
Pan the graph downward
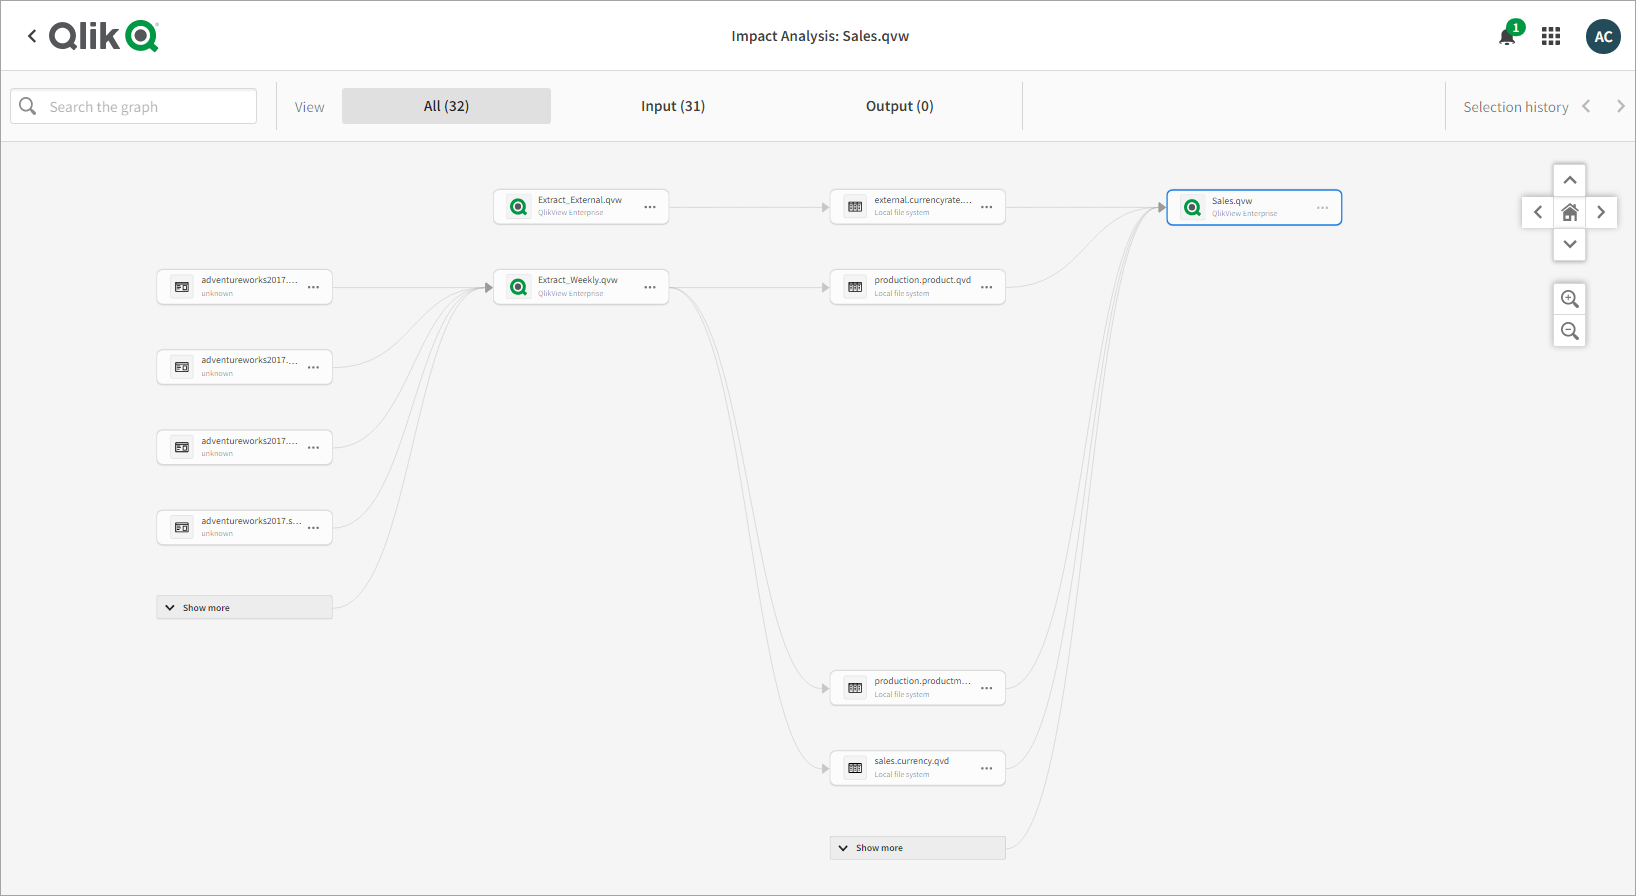[x=1570, y=244]
